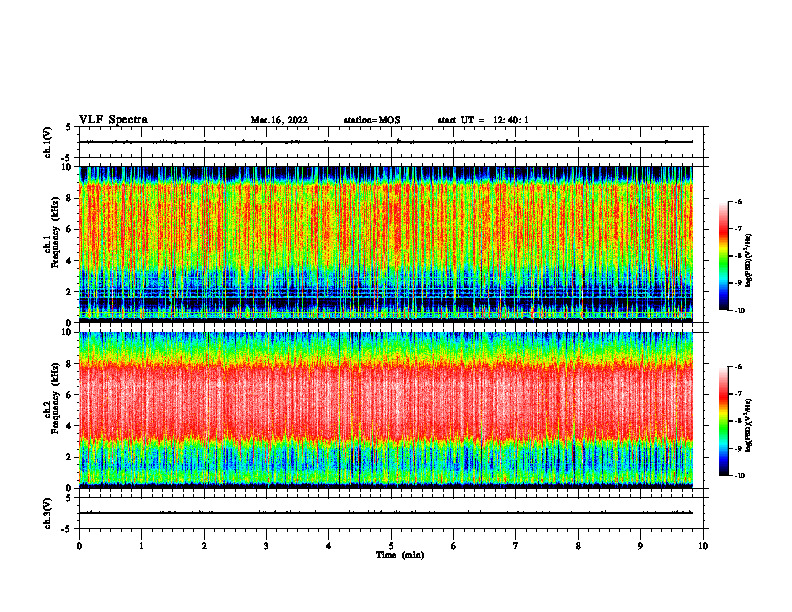This screenshot has width=792, height=612.
Task: Click the ch.2 spectrogram panel
Action: click(386, 410)
